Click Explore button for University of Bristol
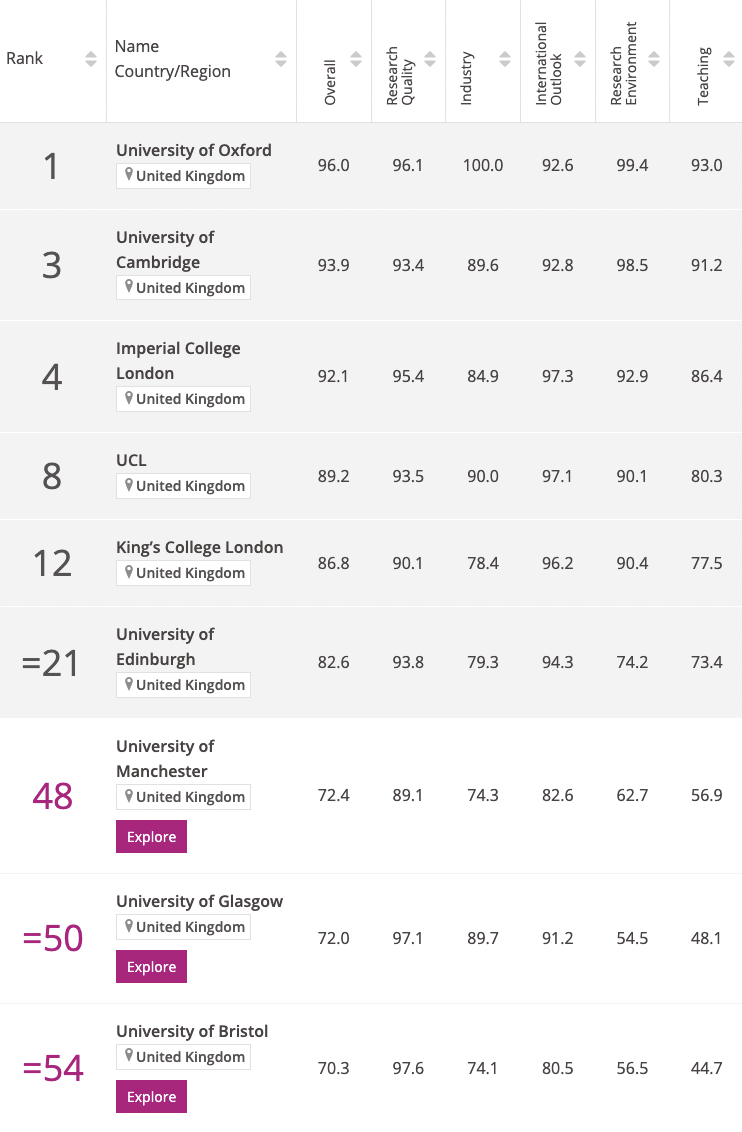 152,1097
